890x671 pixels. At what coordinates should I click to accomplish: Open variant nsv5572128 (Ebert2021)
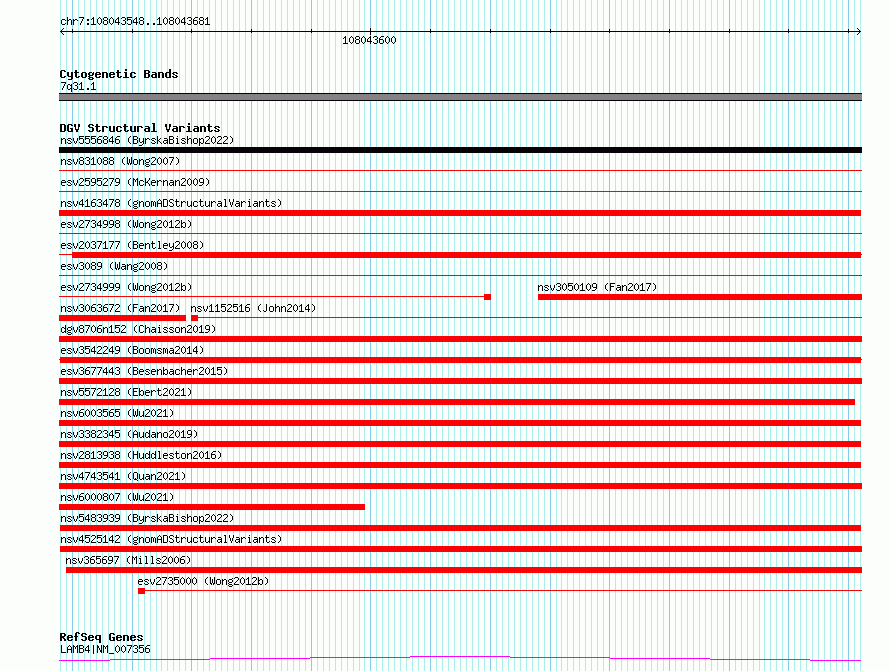[126, 392]
